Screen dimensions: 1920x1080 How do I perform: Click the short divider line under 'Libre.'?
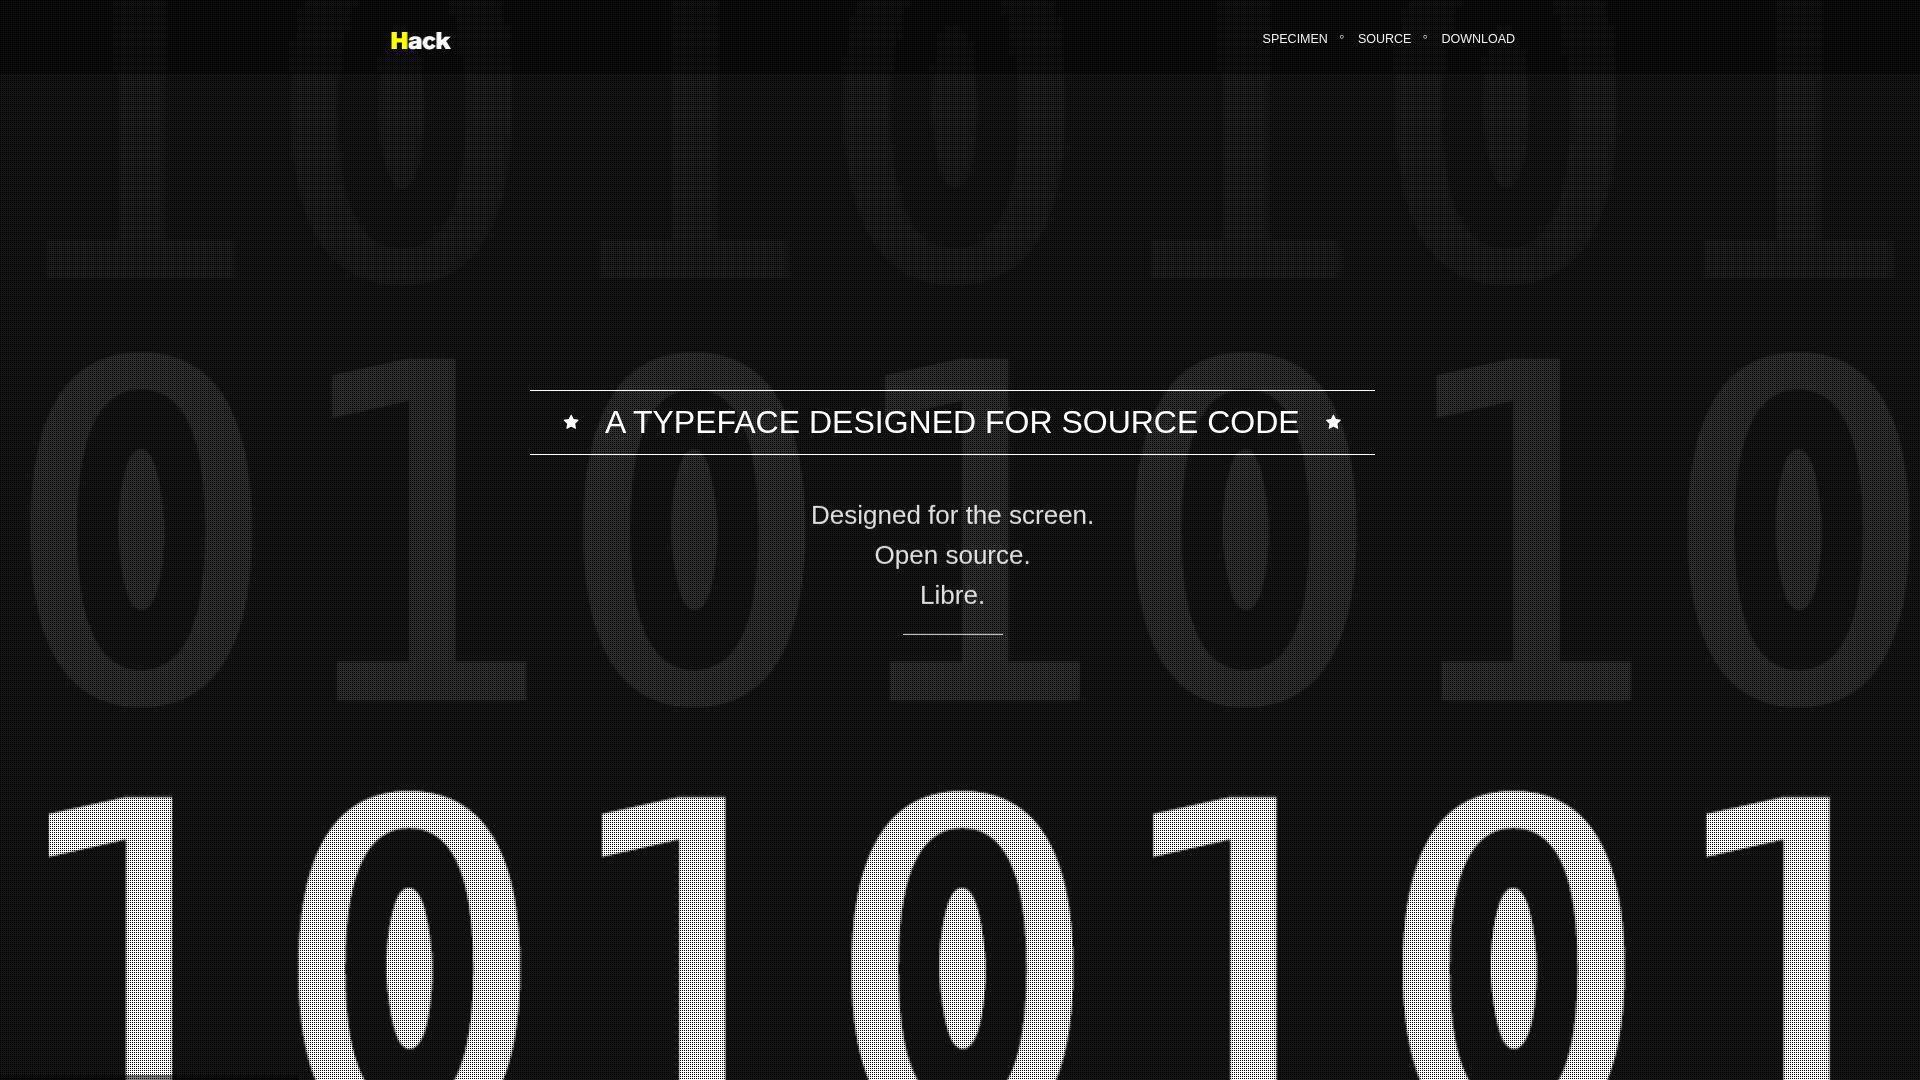[x=952, y=634]
